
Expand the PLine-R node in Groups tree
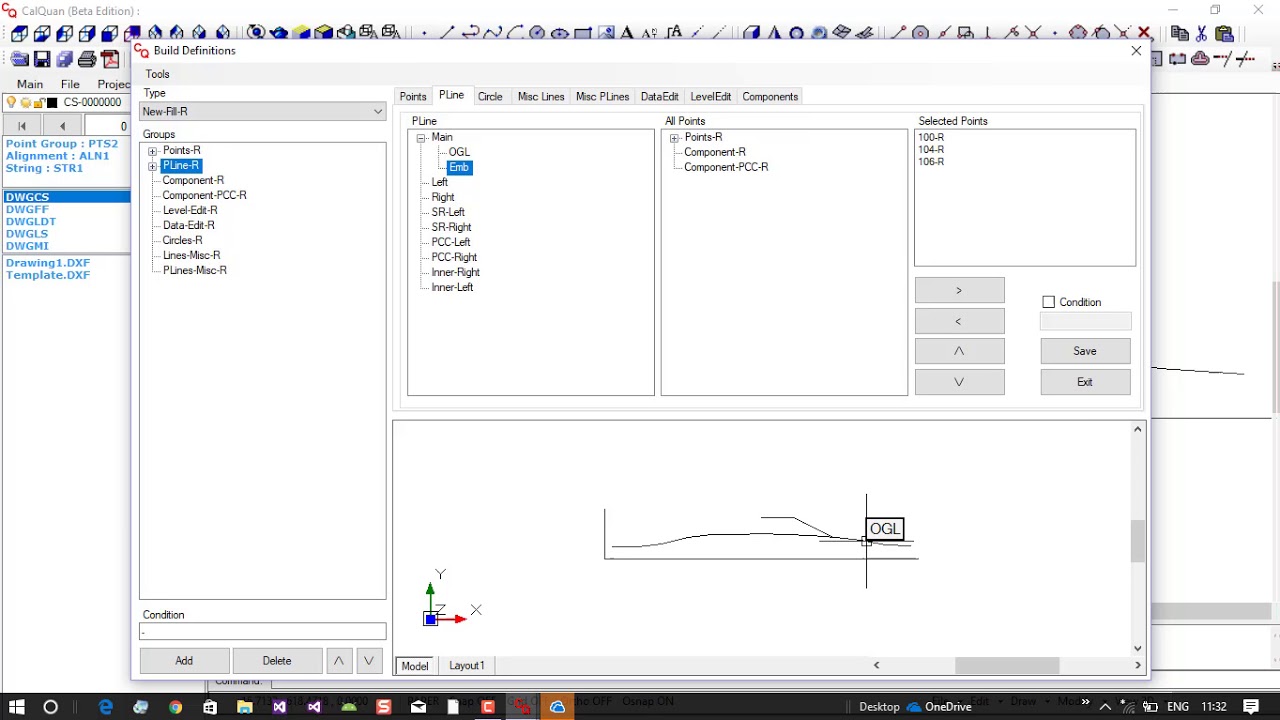pos(153,166)
